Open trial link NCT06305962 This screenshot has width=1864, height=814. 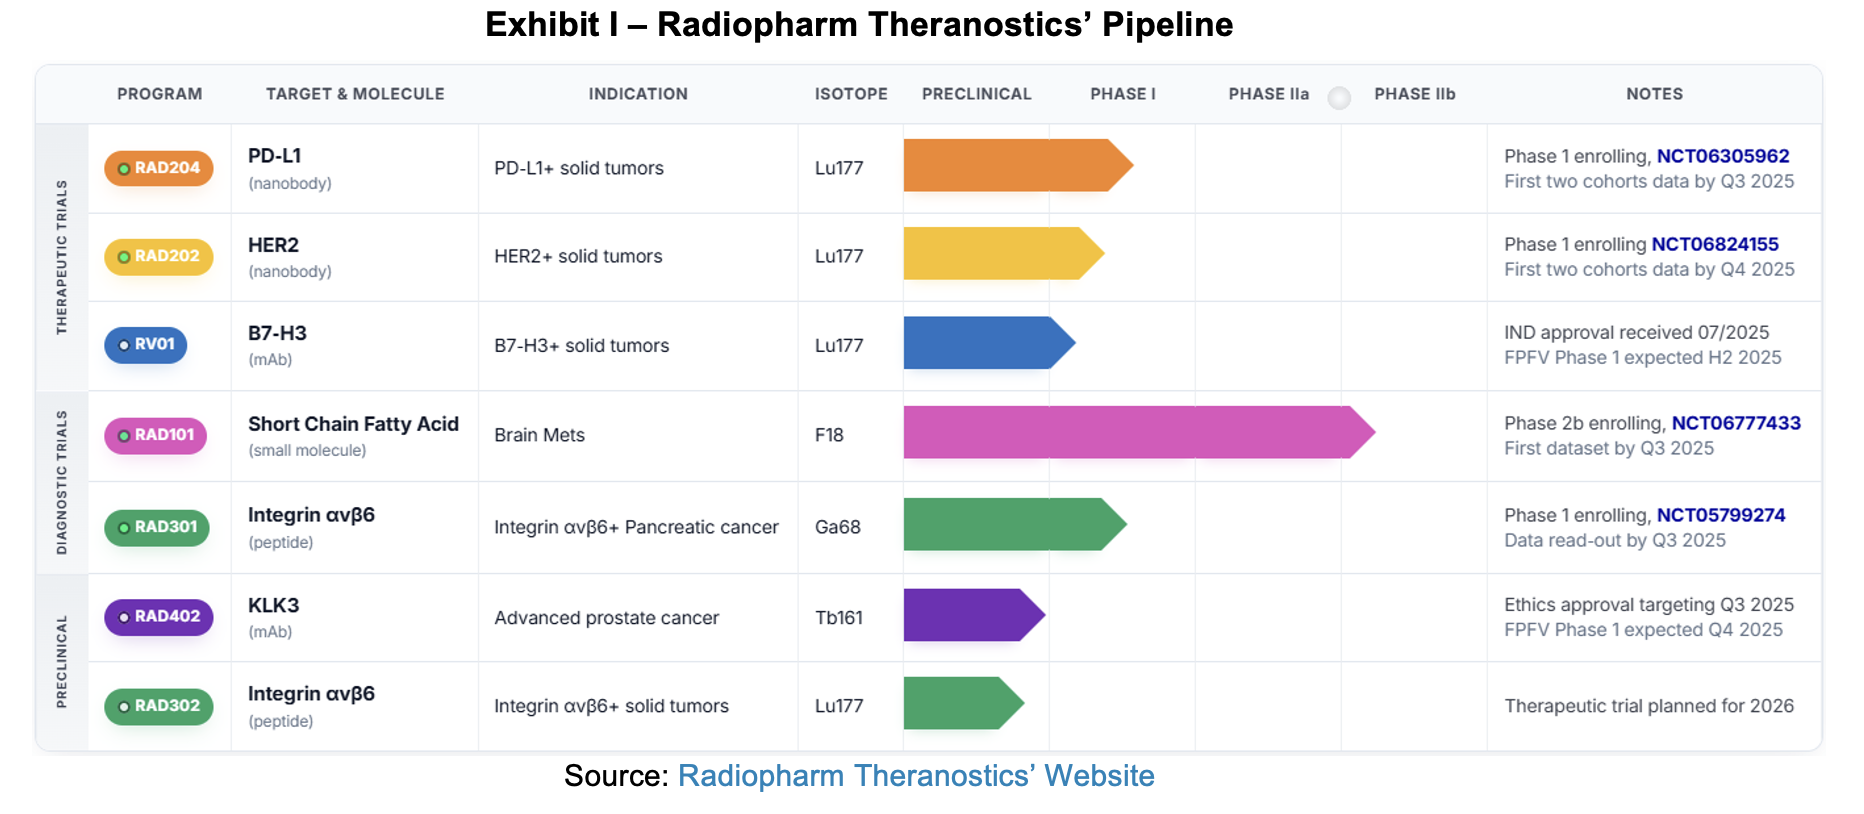(x=1722, y=156)
